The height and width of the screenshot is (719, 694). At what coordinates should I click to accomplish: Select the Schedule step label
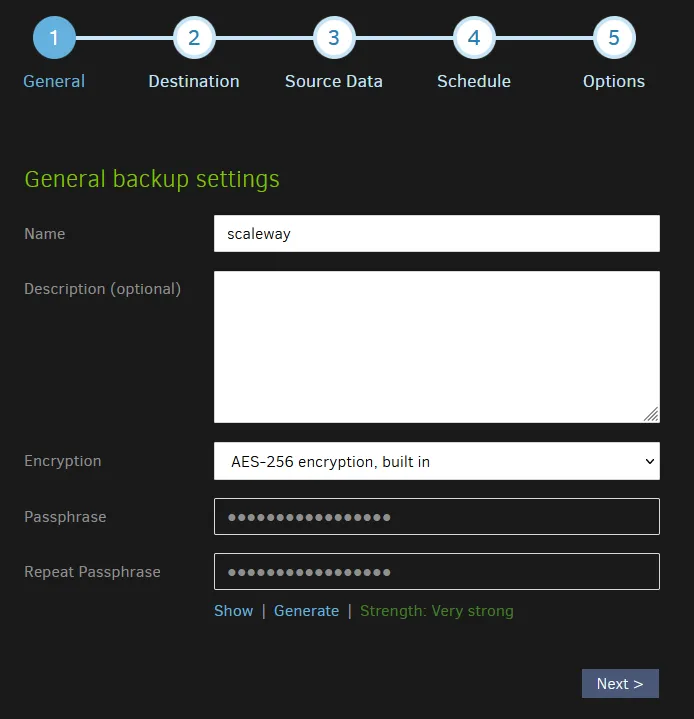474,82
